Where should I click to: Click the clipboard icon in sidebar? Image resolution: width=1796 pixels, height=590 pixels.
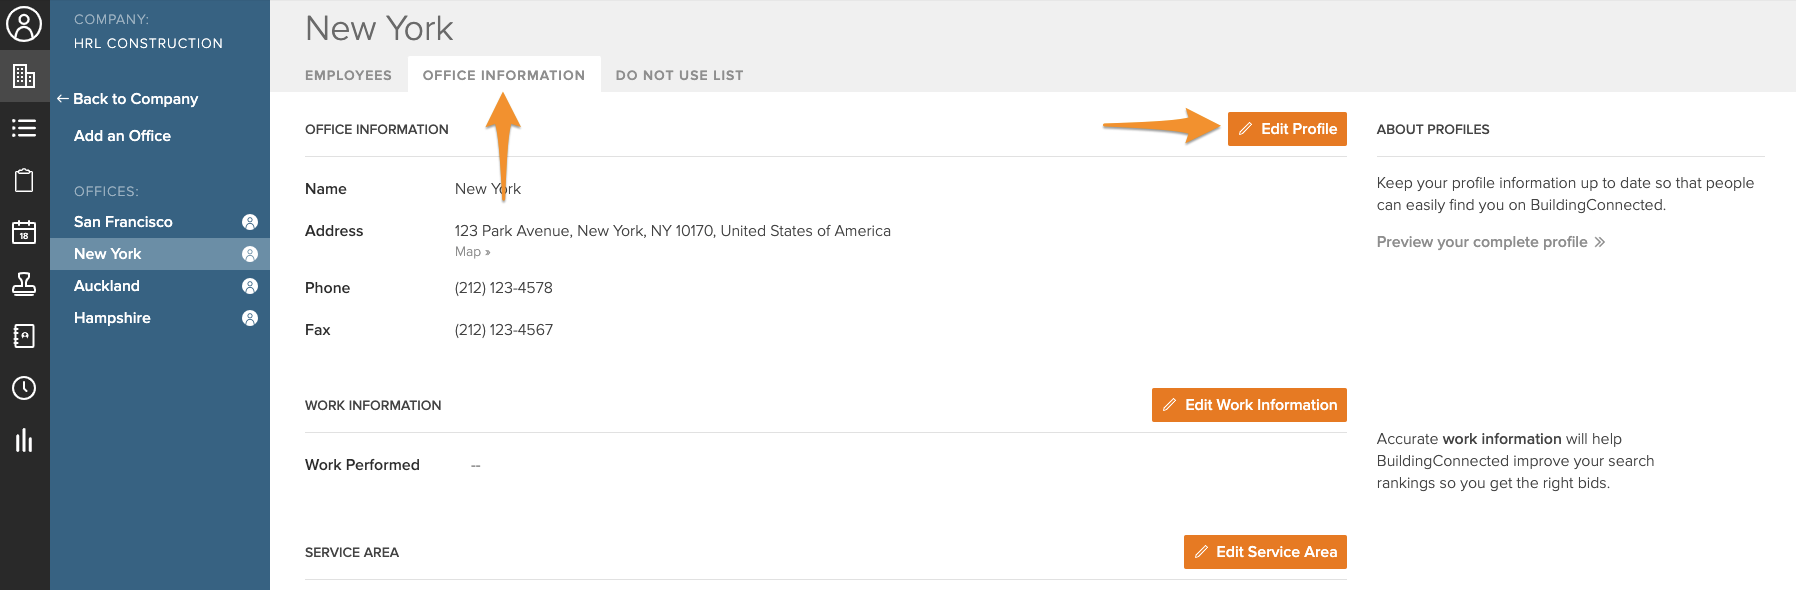click(24, 180)
